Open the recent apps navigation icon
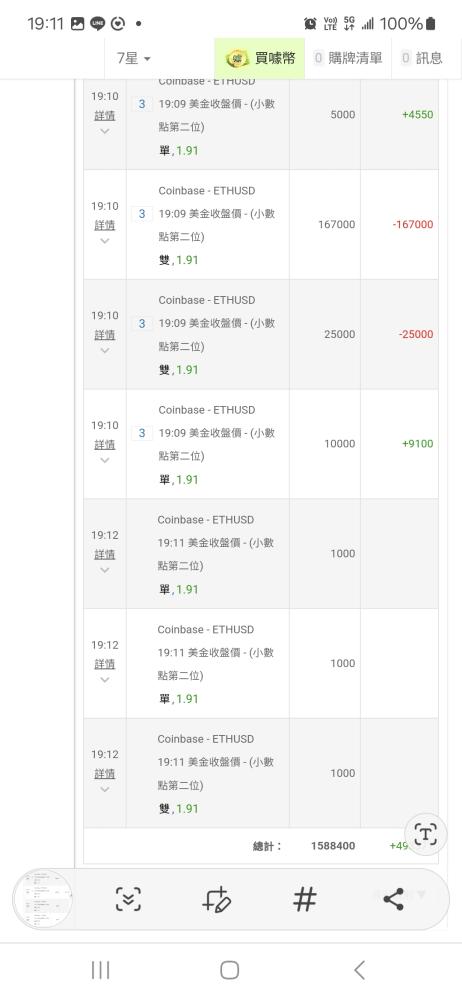The image size is (462, 1000). (100, 970)
